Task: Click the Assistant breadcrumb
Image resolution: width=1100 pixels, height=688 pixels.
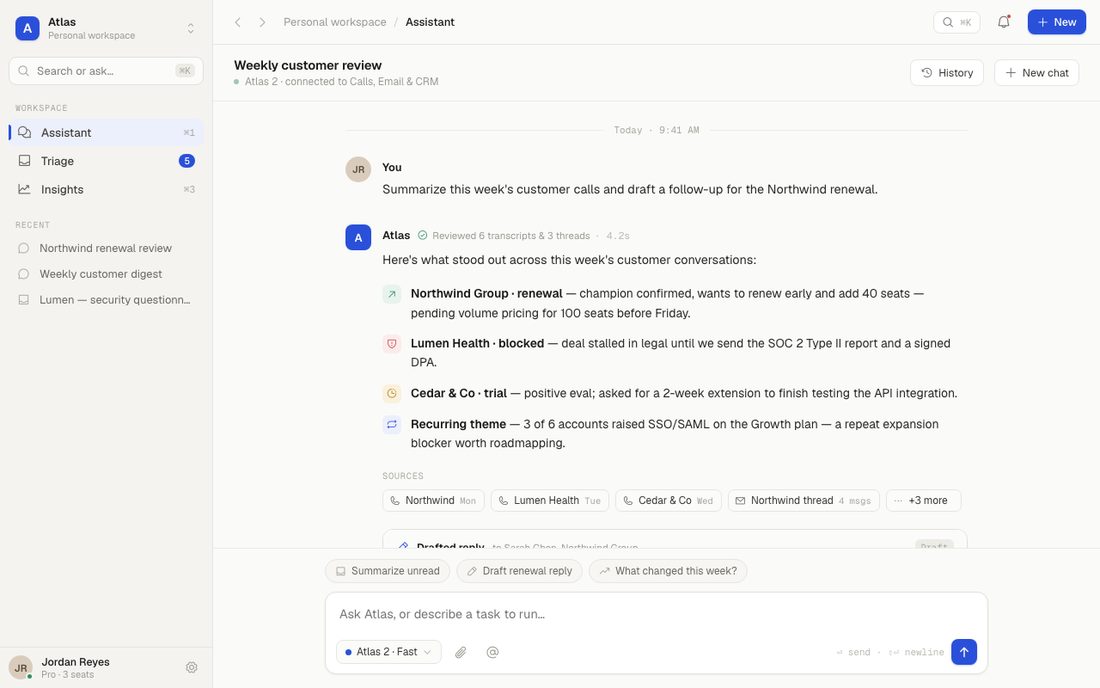Action: click(x=430, y=22)
